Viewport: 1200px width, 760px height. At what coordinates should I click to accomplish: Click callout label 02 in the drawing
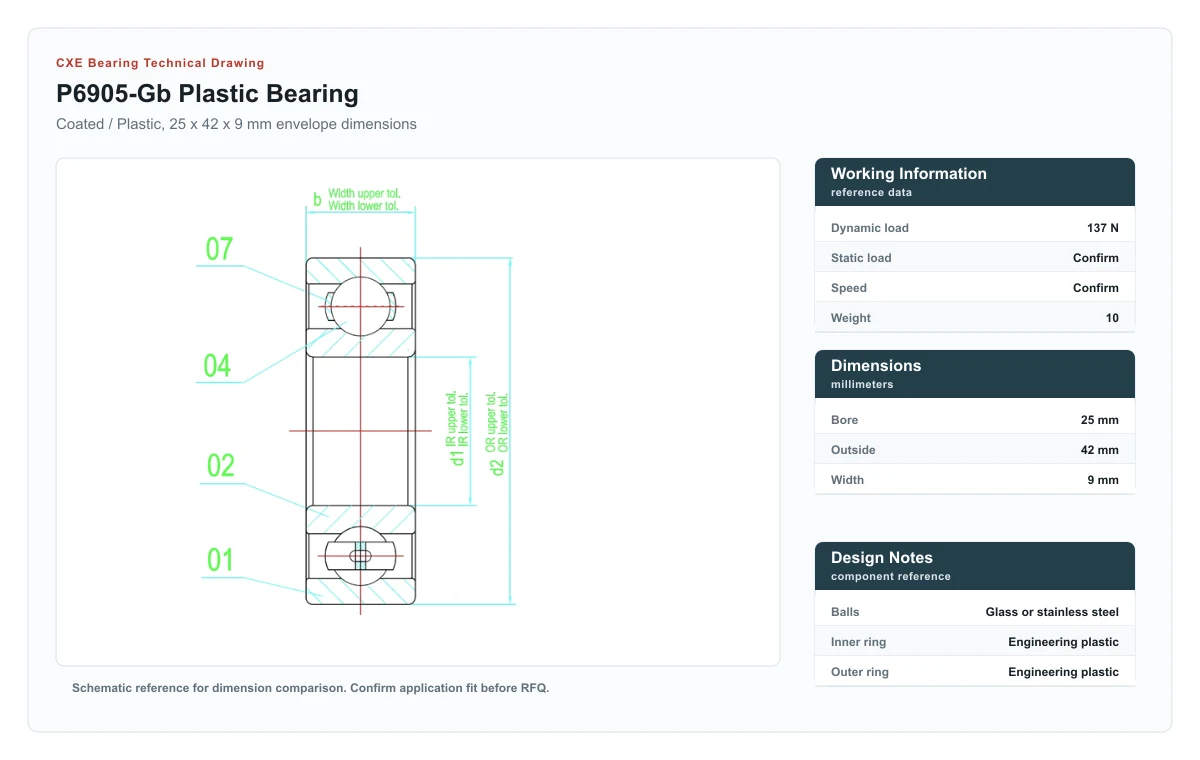click(221, 466)
